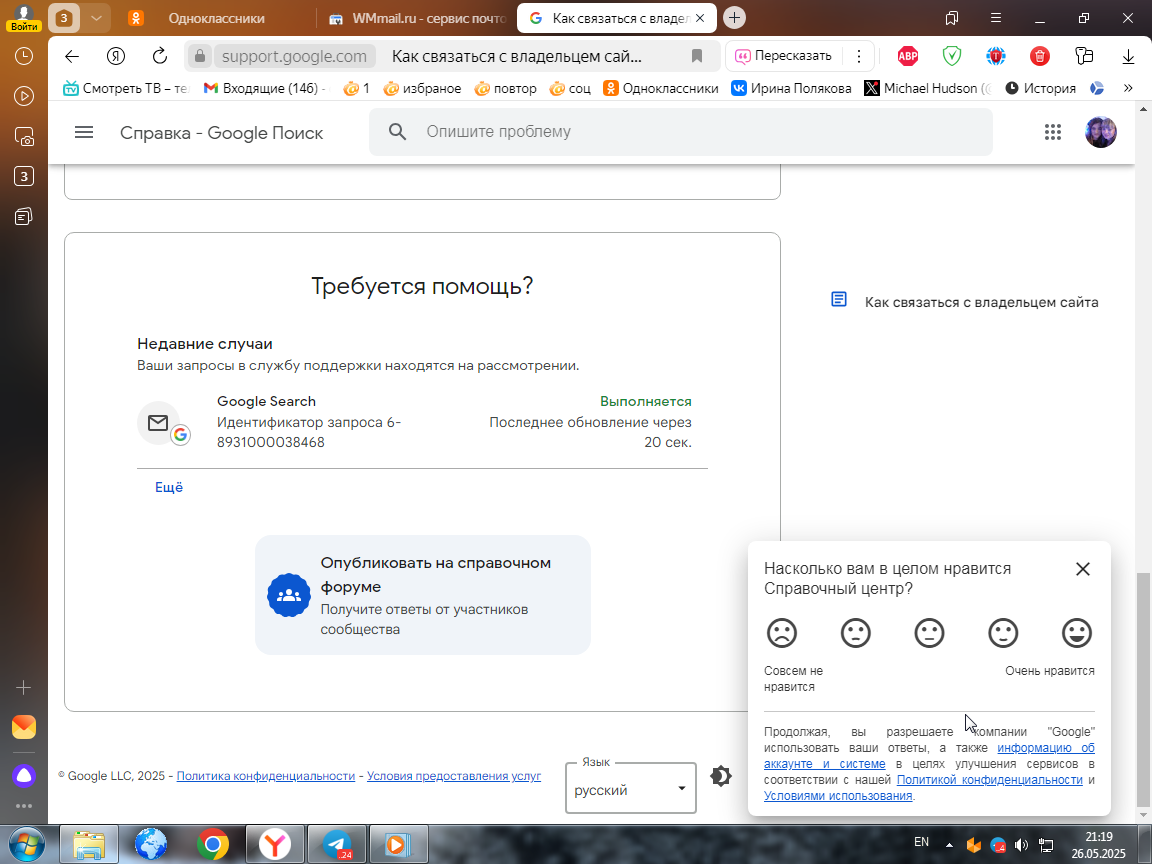Open the video player icon in the sidebar
1152x864 pixels.
pos(24,96)
